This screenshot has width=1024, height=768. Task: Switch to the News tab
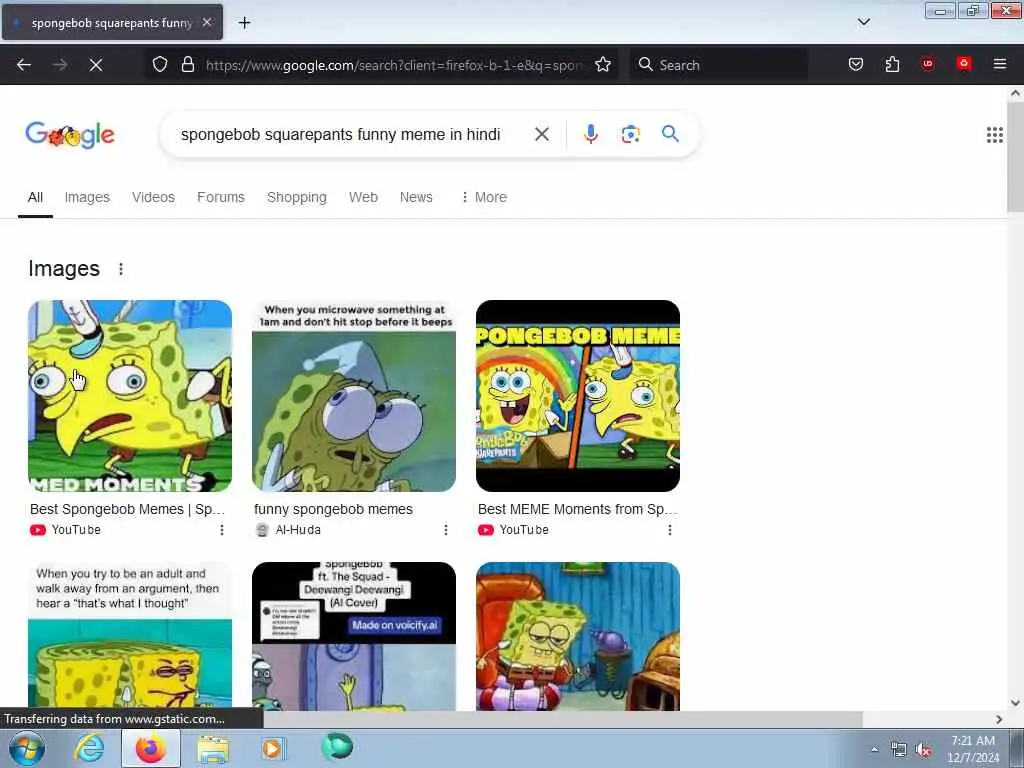coord(416,197)
